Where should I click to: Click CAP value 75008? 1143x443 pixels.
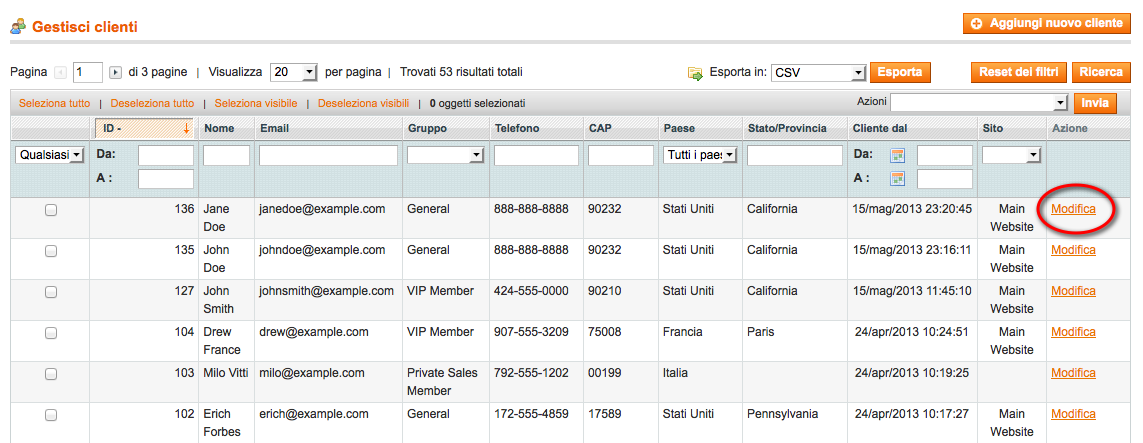pyautogui.click(x=605, y=332)
